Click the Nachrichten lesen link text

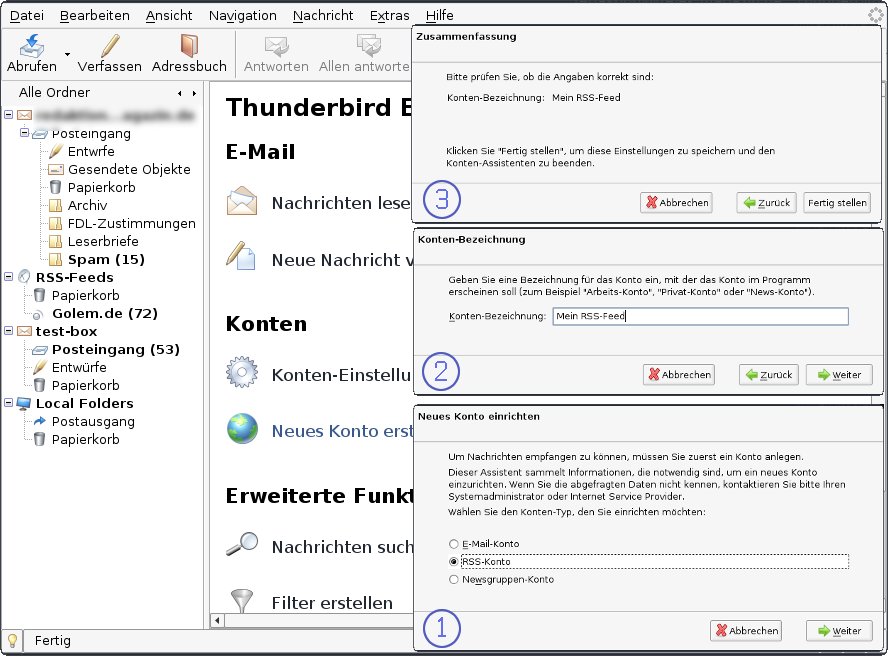tap(341, 203)
